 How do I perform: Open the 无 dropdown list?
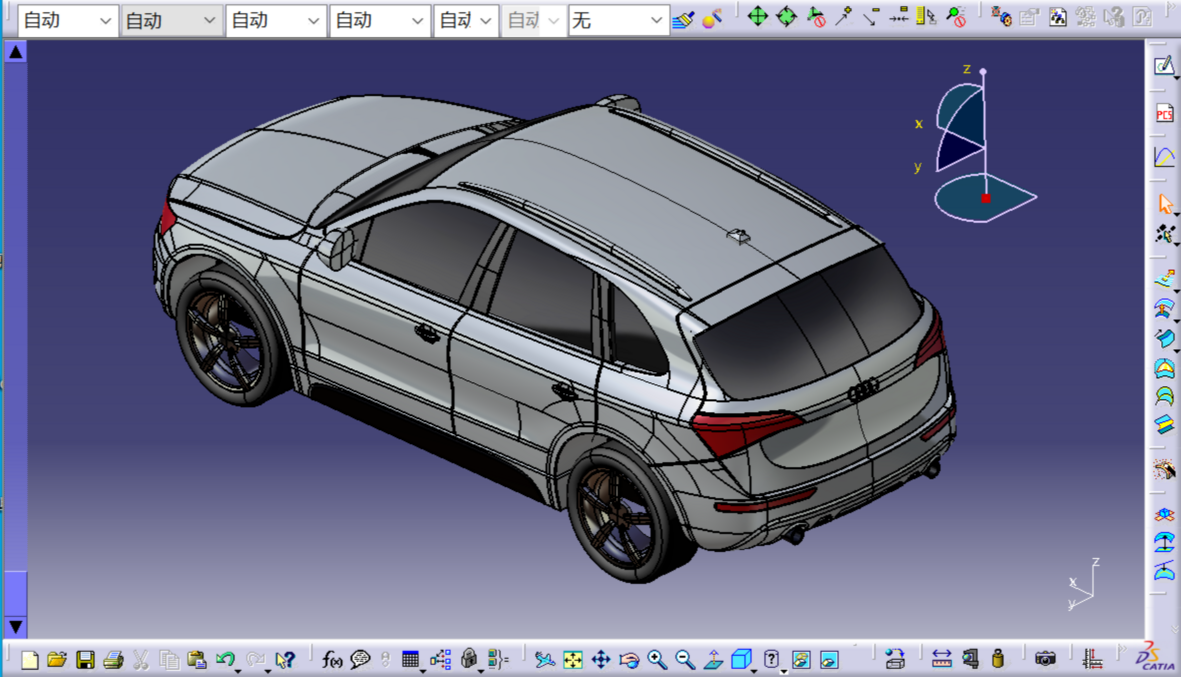656,21
